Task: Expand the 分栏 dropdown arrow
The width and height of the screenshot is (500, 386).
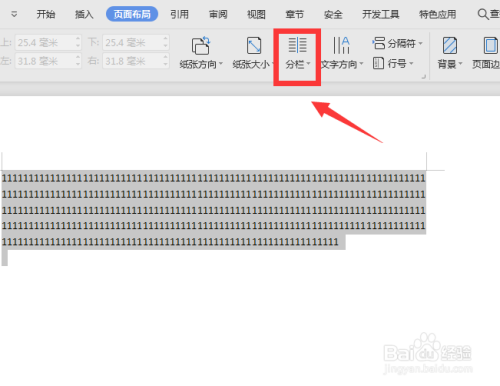Action: click(308, 63)
